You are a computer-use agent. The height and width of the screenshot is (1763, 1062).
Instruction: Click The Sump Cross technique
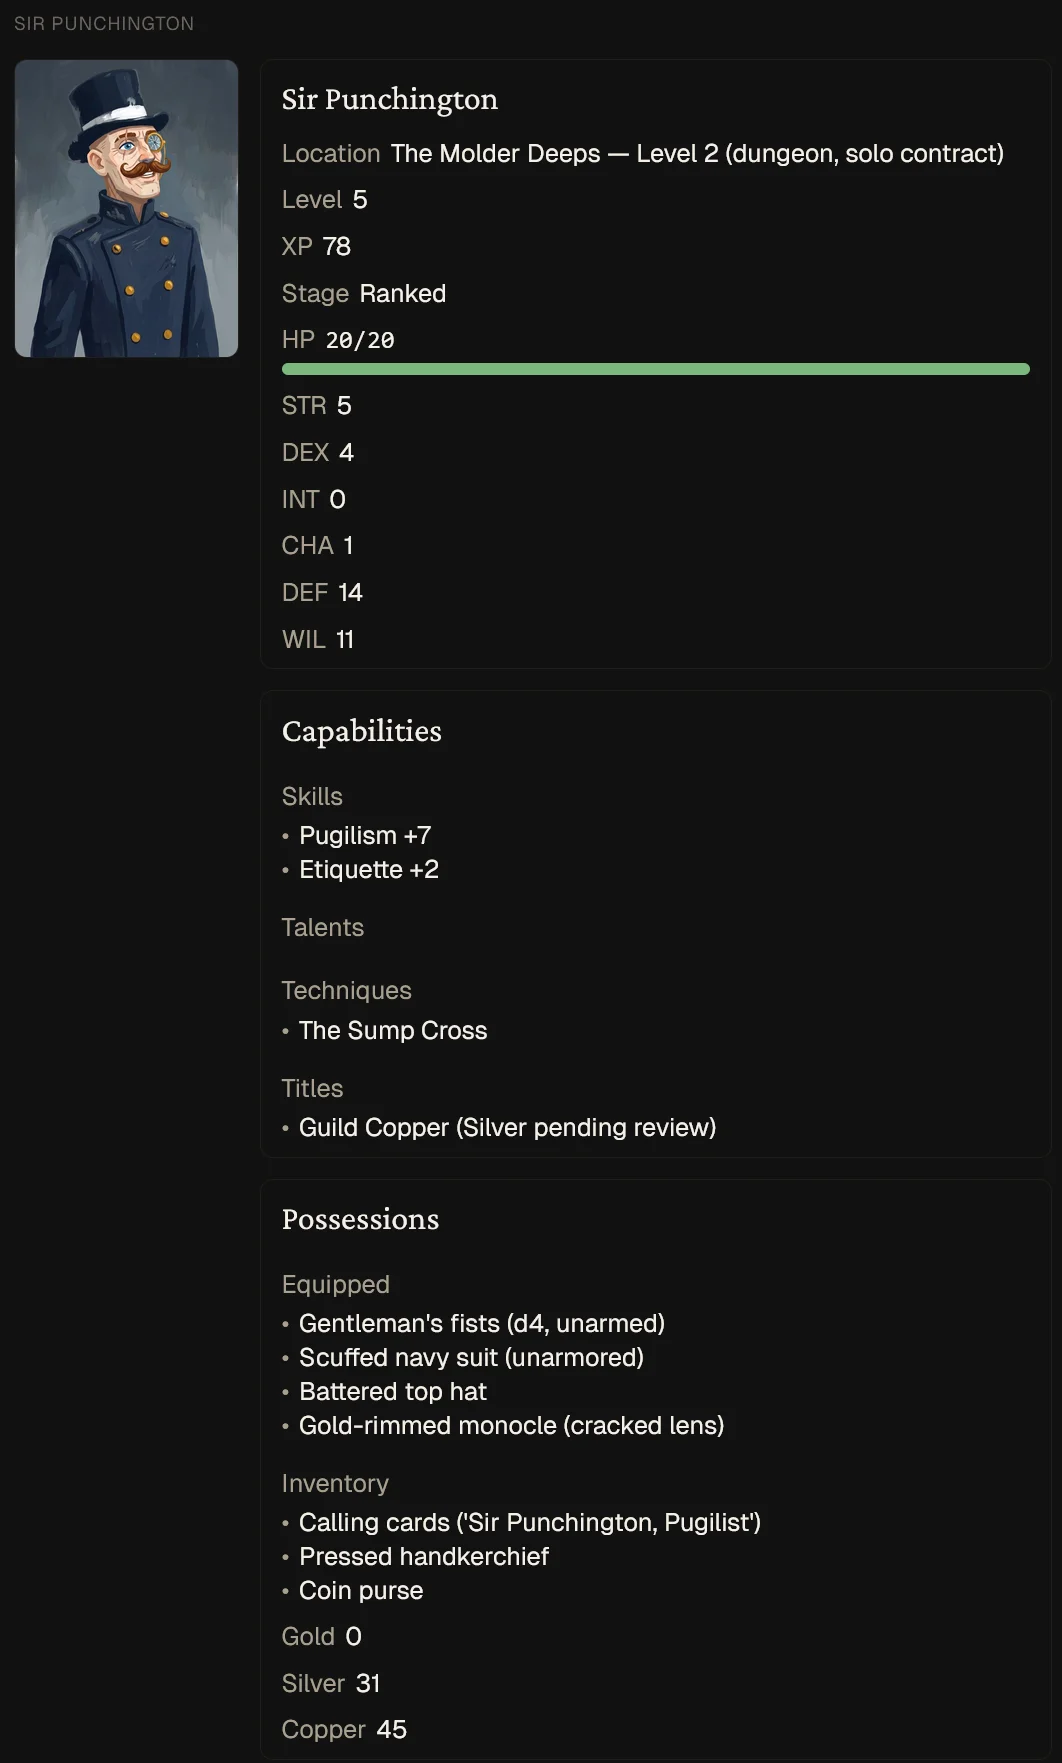click(393, 1030)
